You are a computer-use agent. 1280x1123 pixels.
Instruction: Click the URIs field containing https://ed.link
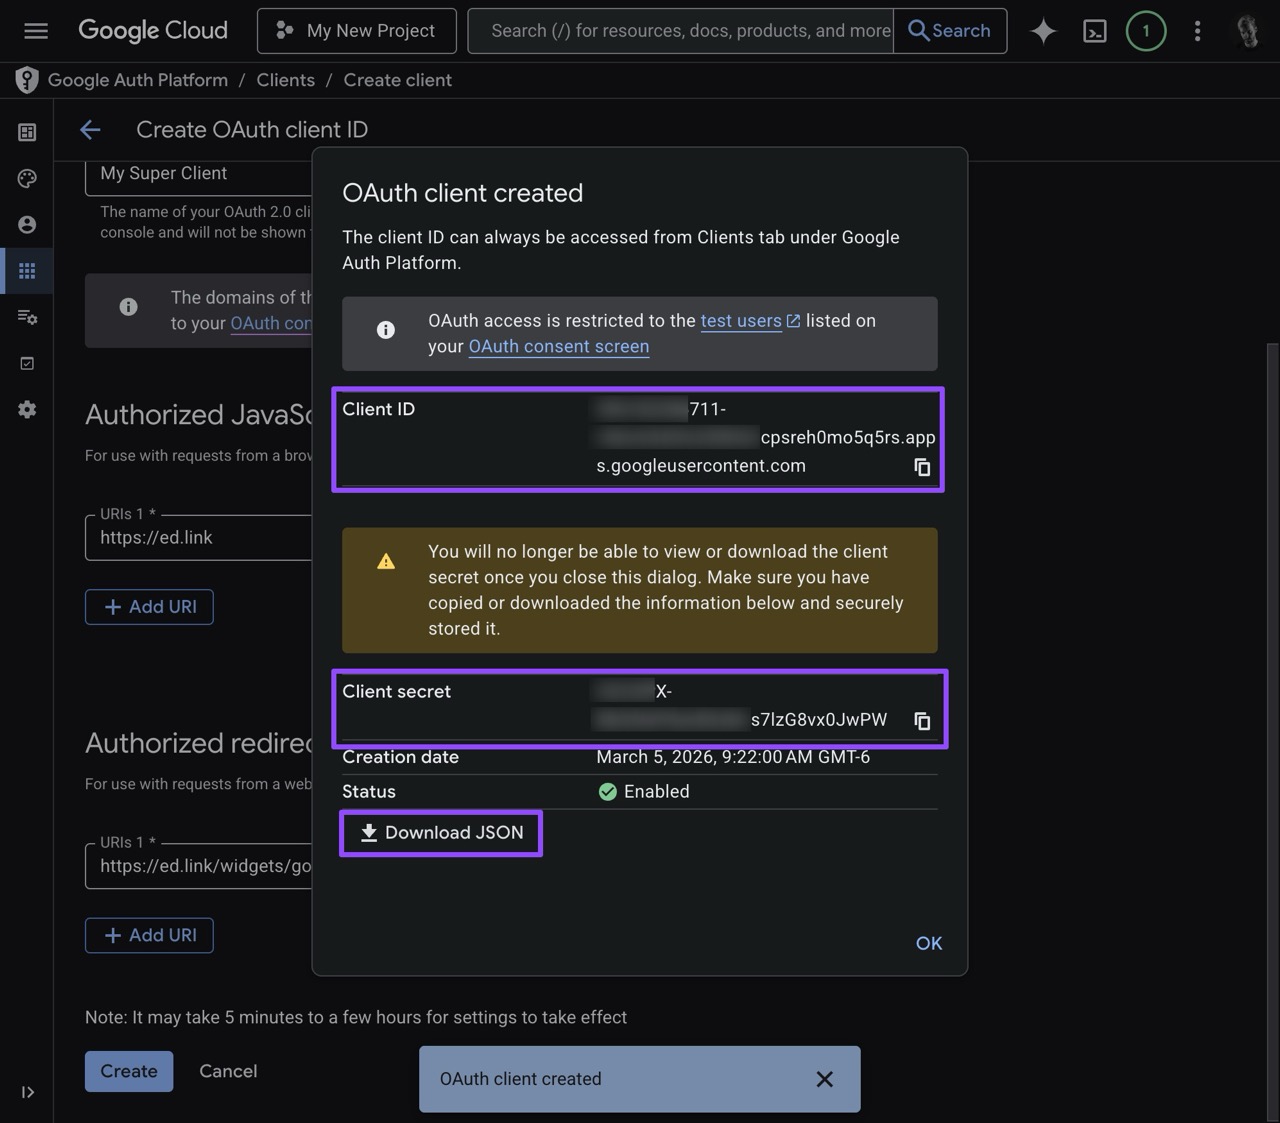(x=180, y=537)
